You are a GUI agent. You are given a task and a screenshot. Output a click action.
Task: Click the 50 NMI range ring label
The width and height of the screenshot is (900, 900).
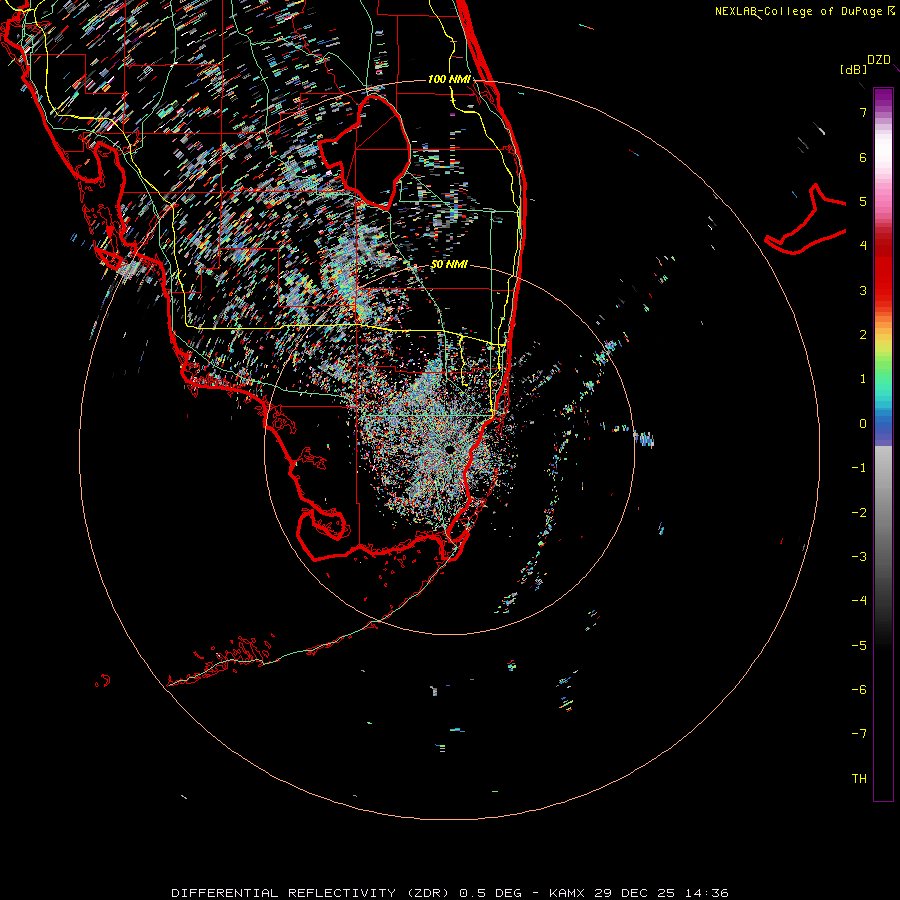[449, 264]
